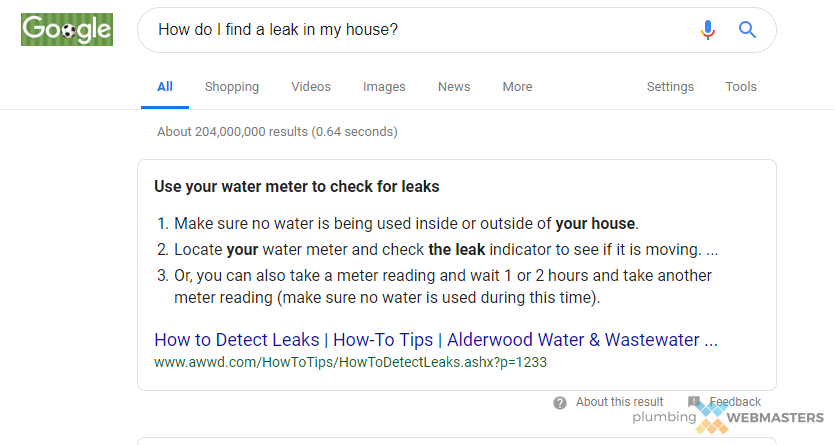Click the Google soccer doodle logo
This screenshot has height=445, width=834.
pyautogui.click(x=67, y=30)
